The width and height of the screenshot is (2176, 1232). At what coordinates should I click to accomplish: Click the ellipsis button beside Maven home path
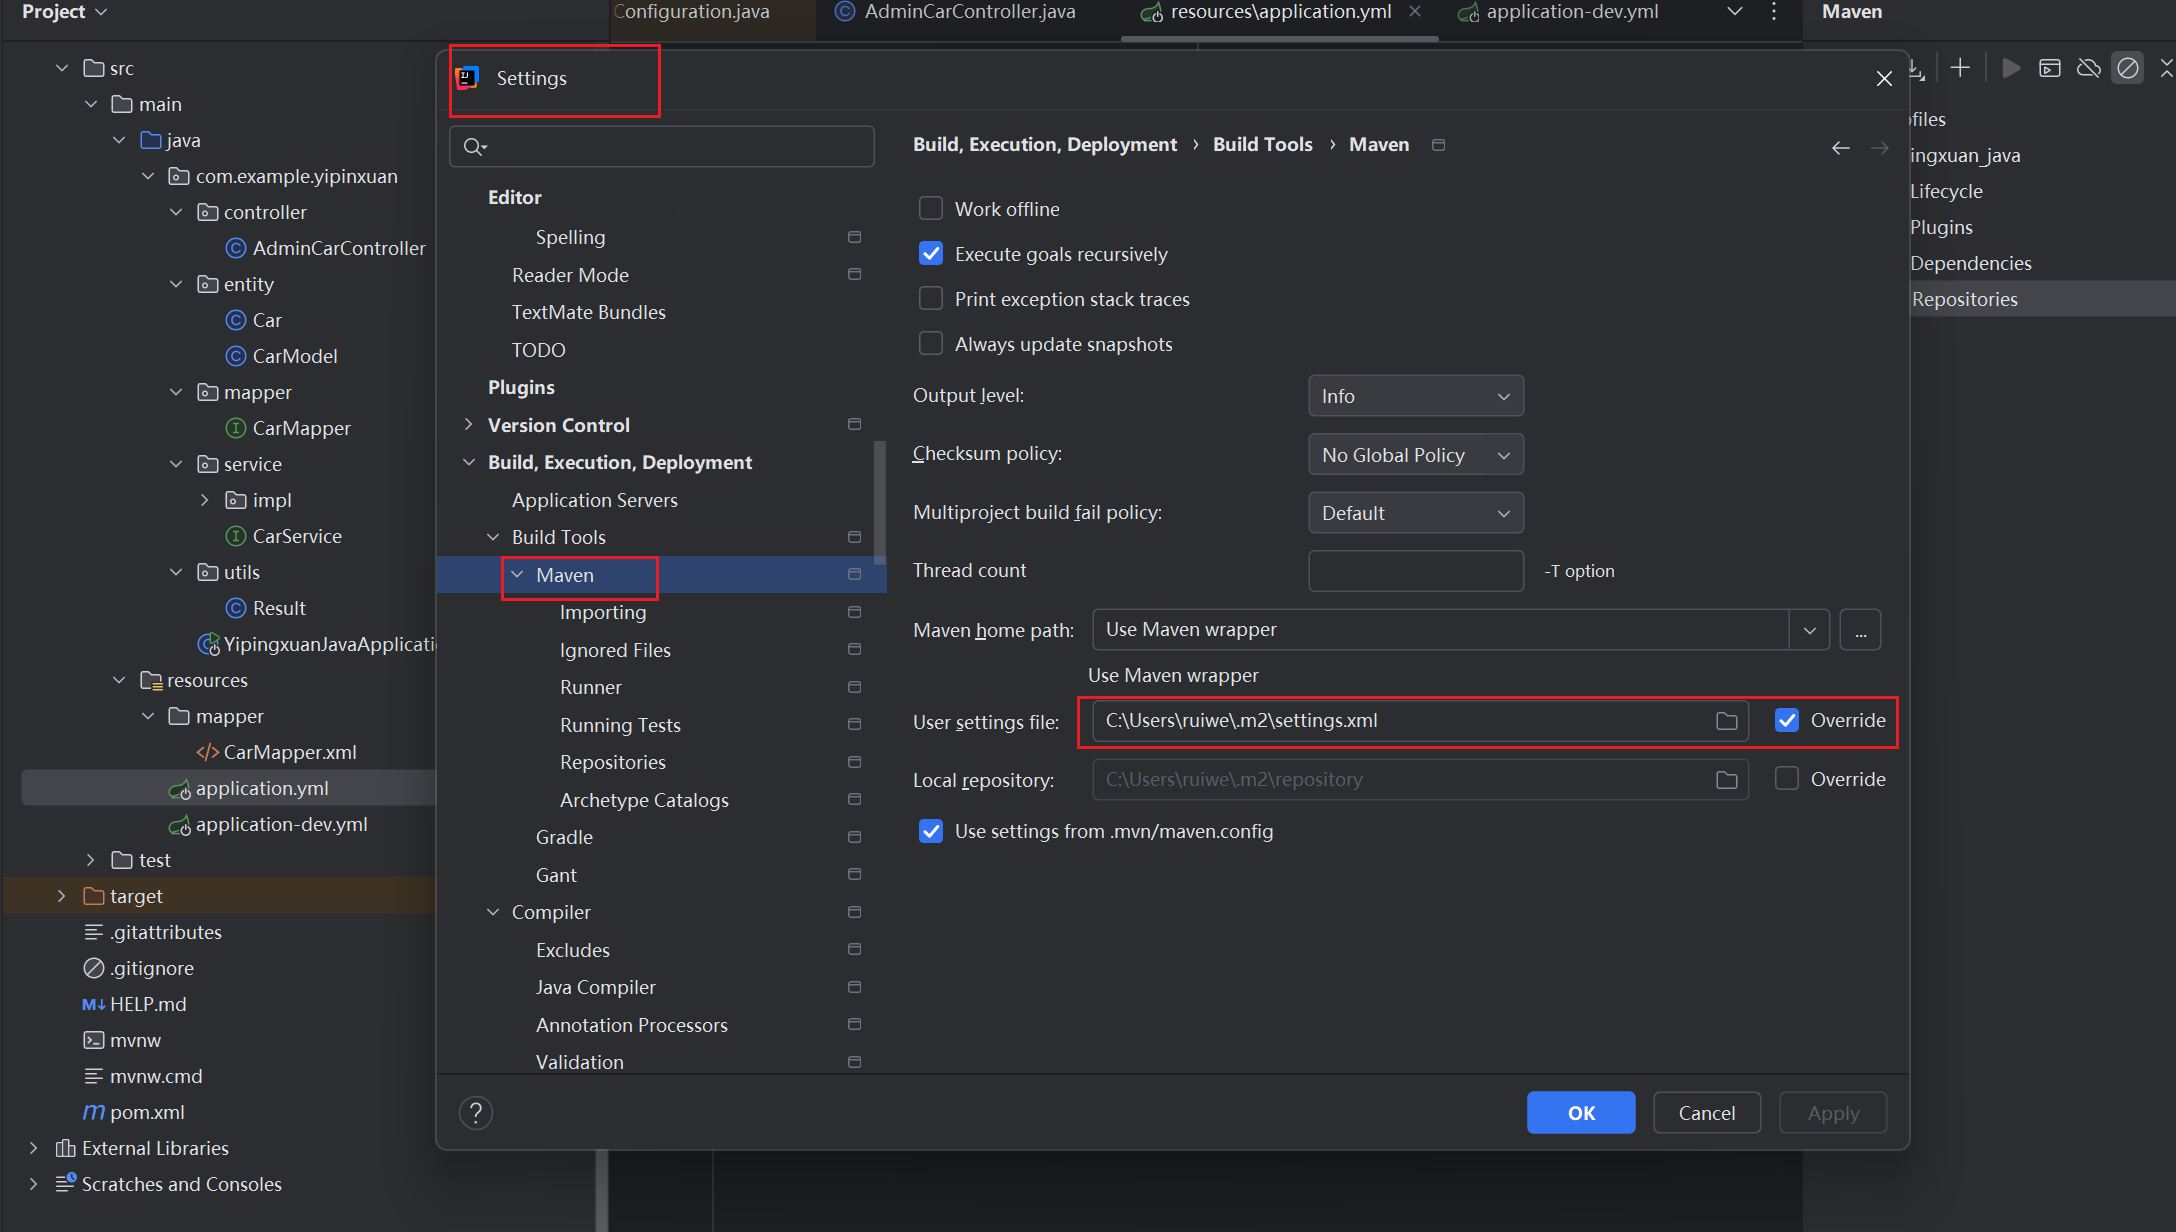[1860, 630]
